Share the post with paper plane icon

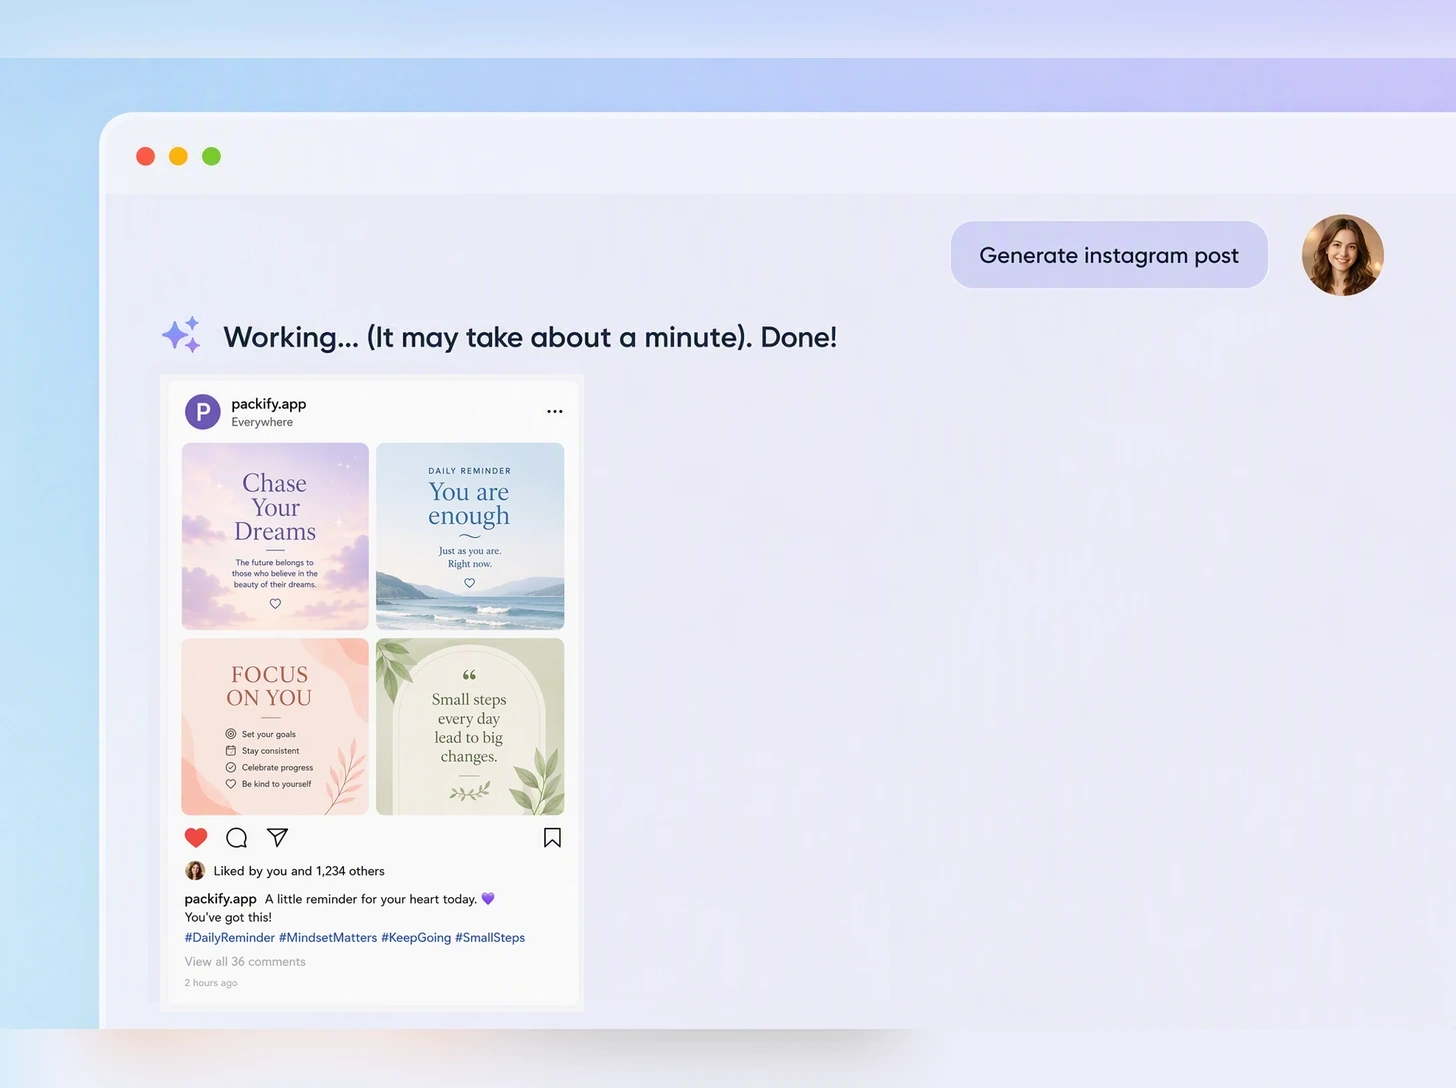[278, 837]
